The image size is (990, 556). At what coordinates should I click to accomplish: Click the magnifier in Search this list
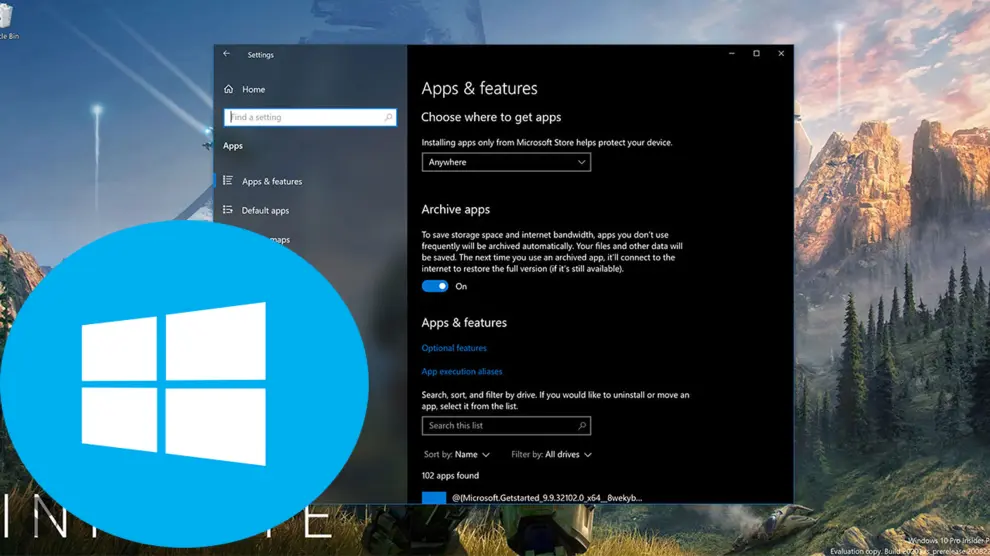[582, 426]
